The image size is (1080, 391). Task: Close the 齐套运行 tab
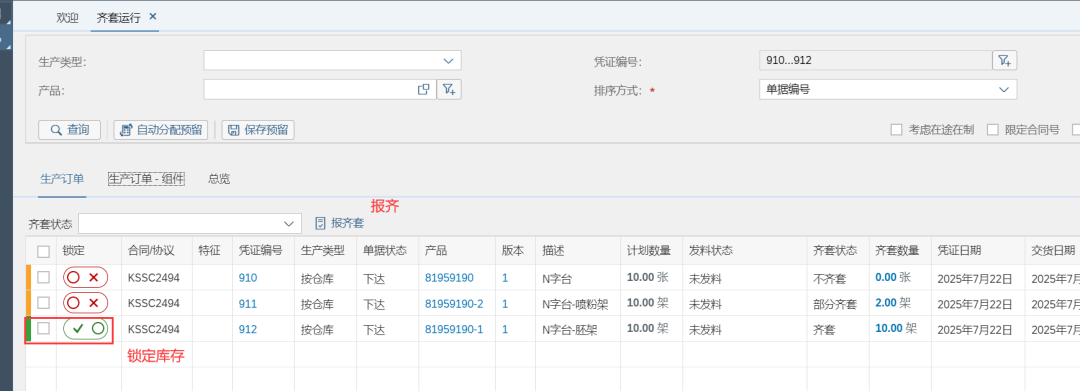(153, 17)
